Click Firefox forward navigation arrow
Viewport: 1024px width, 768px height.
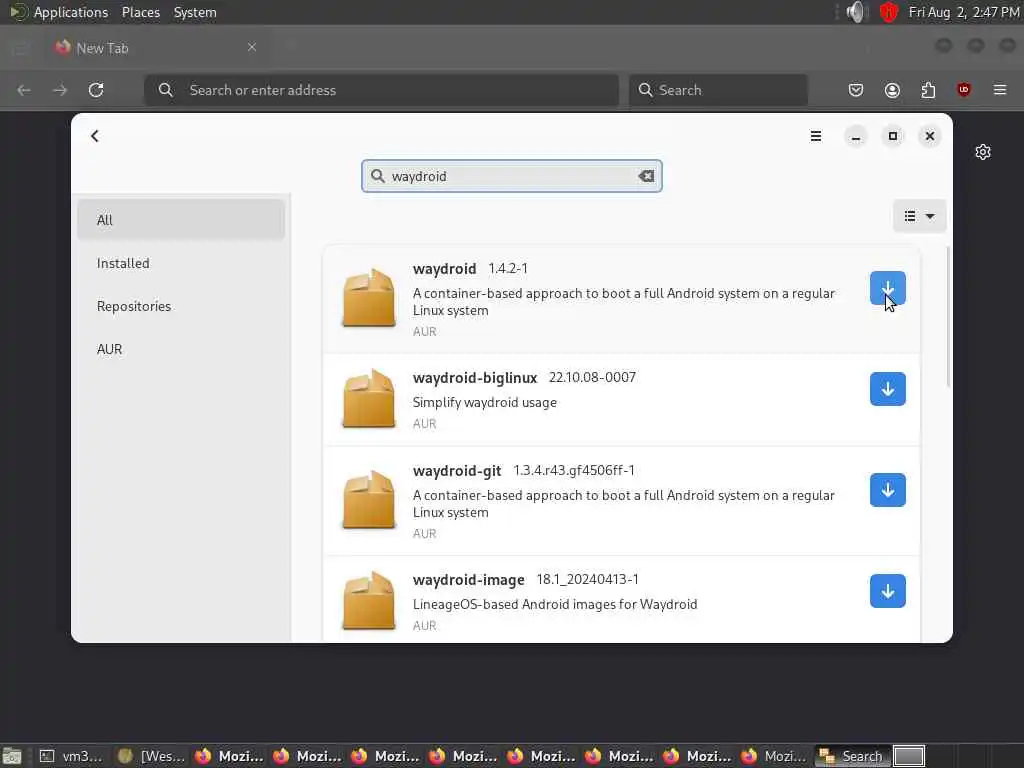(60, 90)
